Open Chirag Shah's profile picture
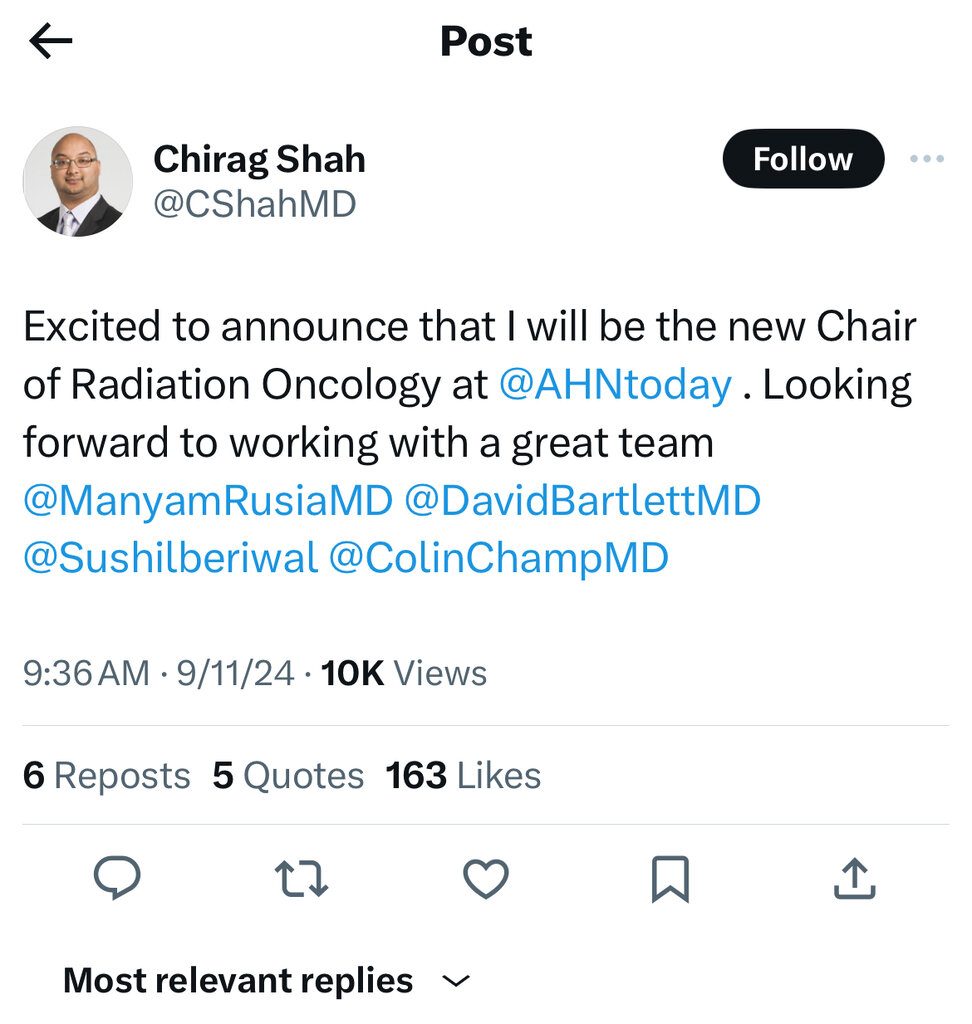The height and width of the screenshot is (1024, 972). [x=78, y=181]
